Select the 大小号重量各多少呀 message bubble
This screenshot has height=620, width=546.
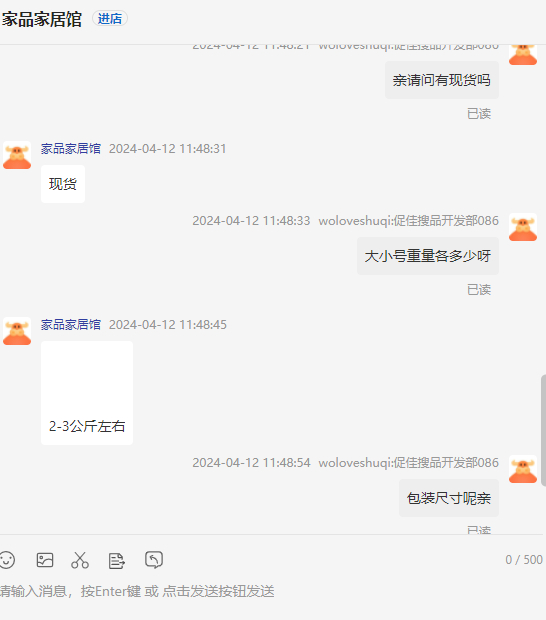[428, 256]
